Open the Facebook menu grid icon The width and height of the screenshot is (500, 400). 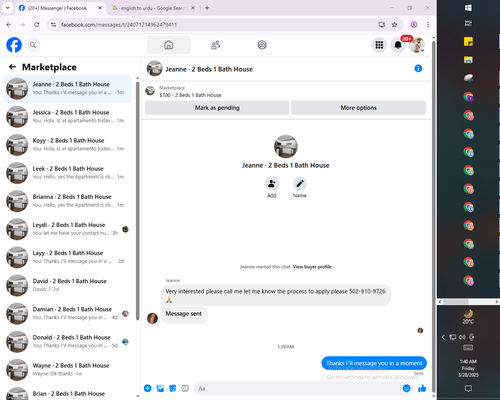[379, 45]
